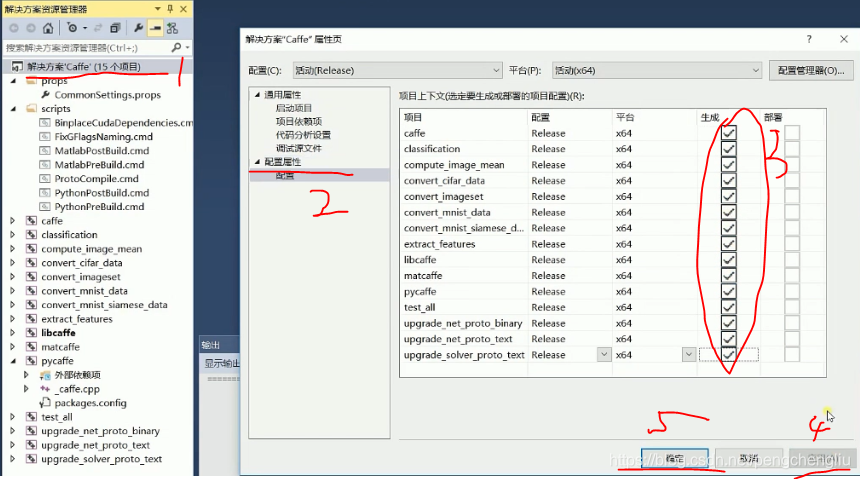
Task: Select MatlabPreBuild.cmd in the tree
Action: (99, 165)
